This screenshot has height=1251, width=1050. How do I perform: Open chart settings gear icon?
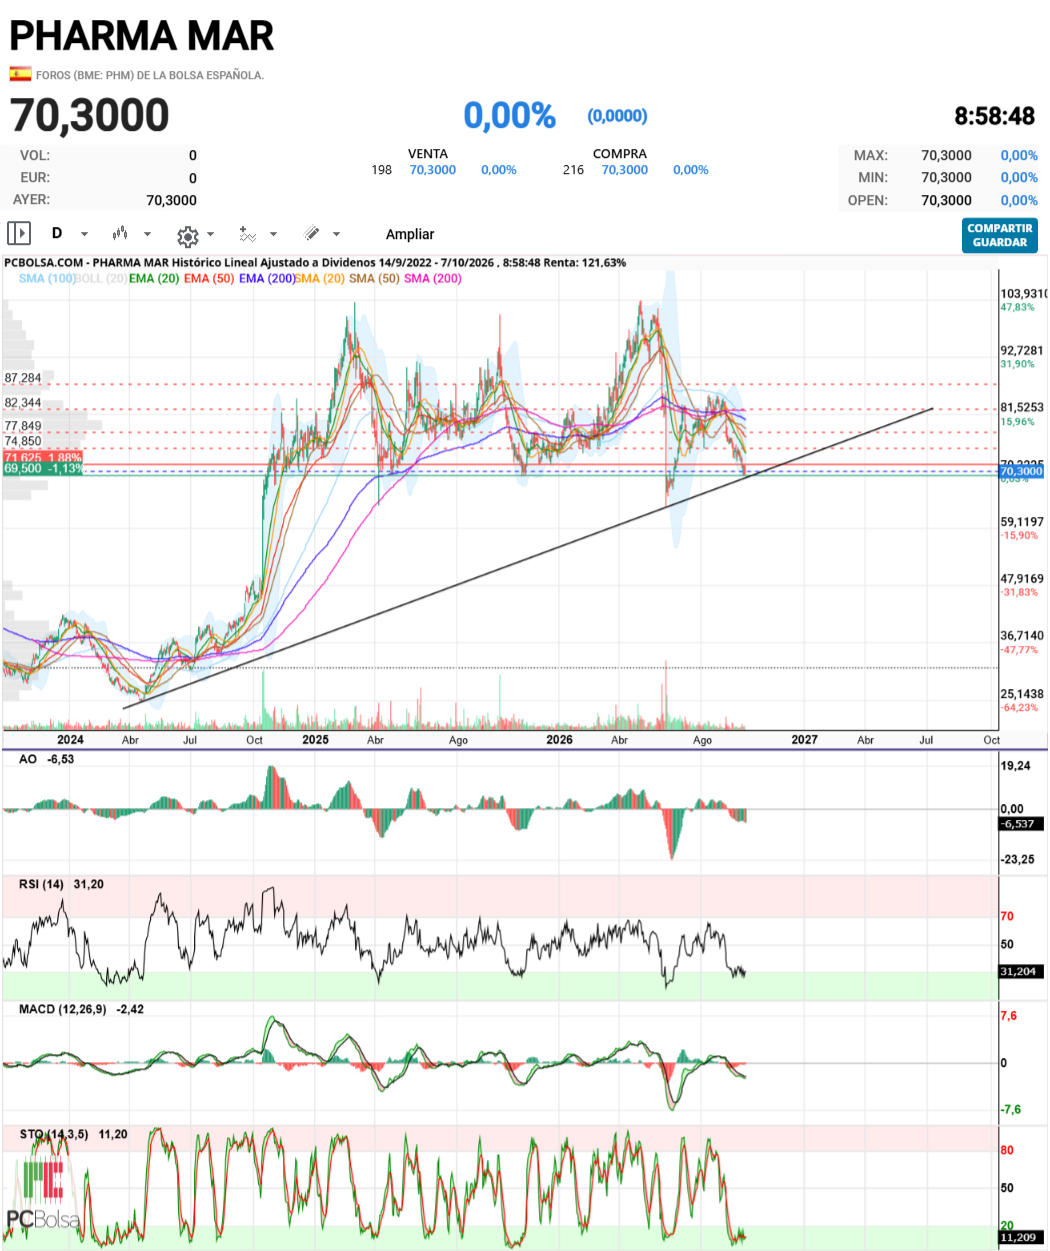(x=187, y=236)
